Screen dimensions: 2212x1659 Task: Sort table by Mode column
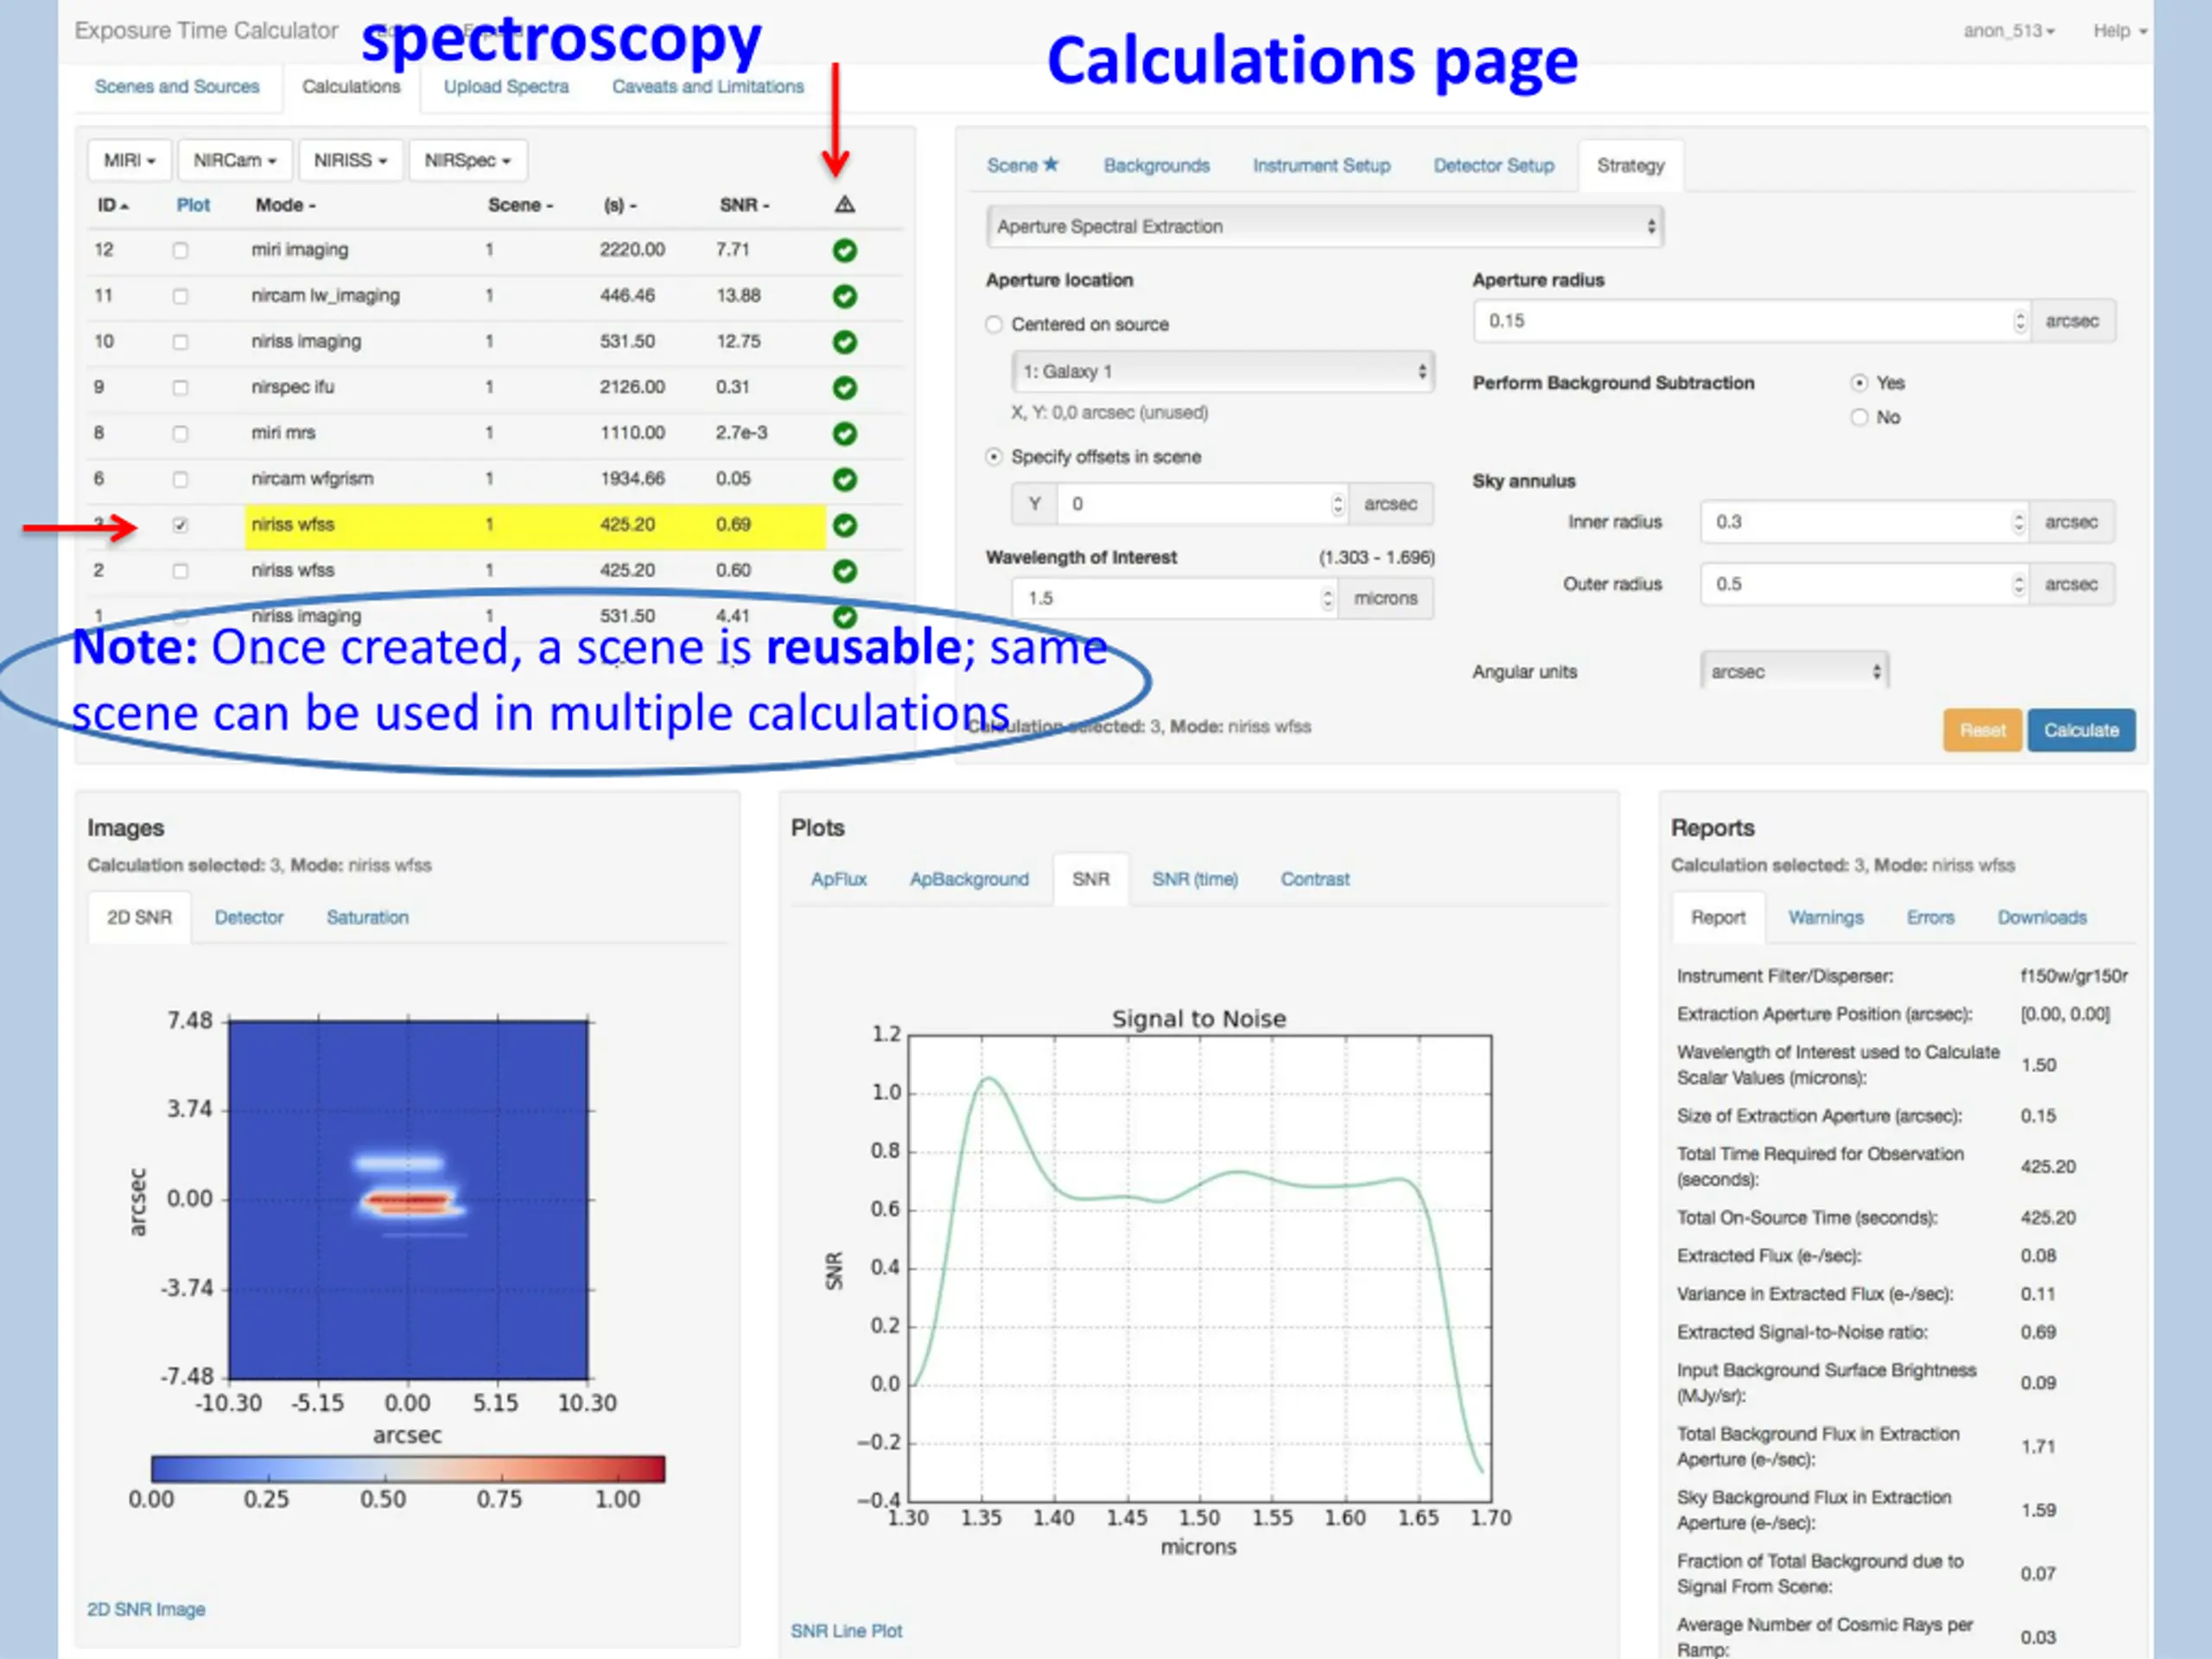click(x=285, y=205)
